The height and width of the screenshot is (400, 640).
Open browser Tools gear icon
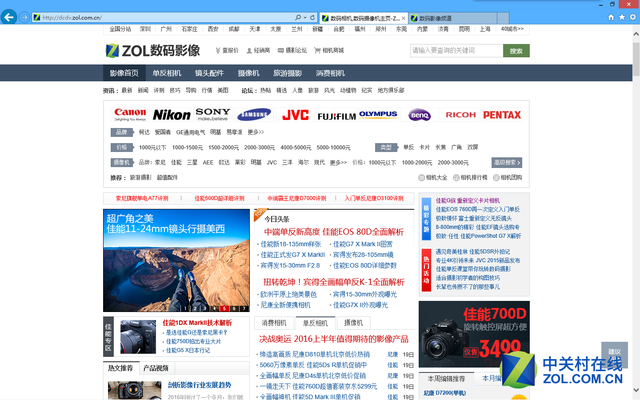pos(633,17)
